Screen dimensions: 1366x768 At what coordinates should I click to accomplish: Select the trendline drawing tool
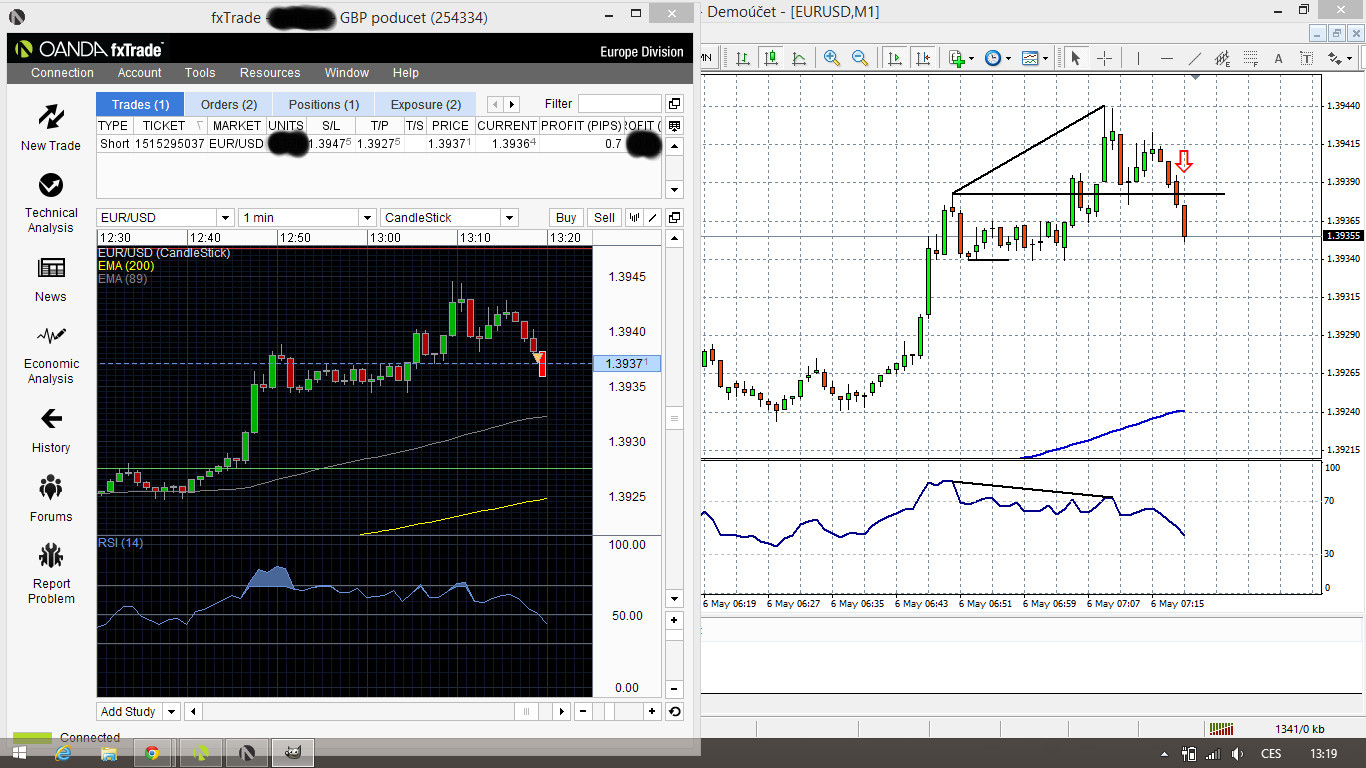tap(1194, 58)
